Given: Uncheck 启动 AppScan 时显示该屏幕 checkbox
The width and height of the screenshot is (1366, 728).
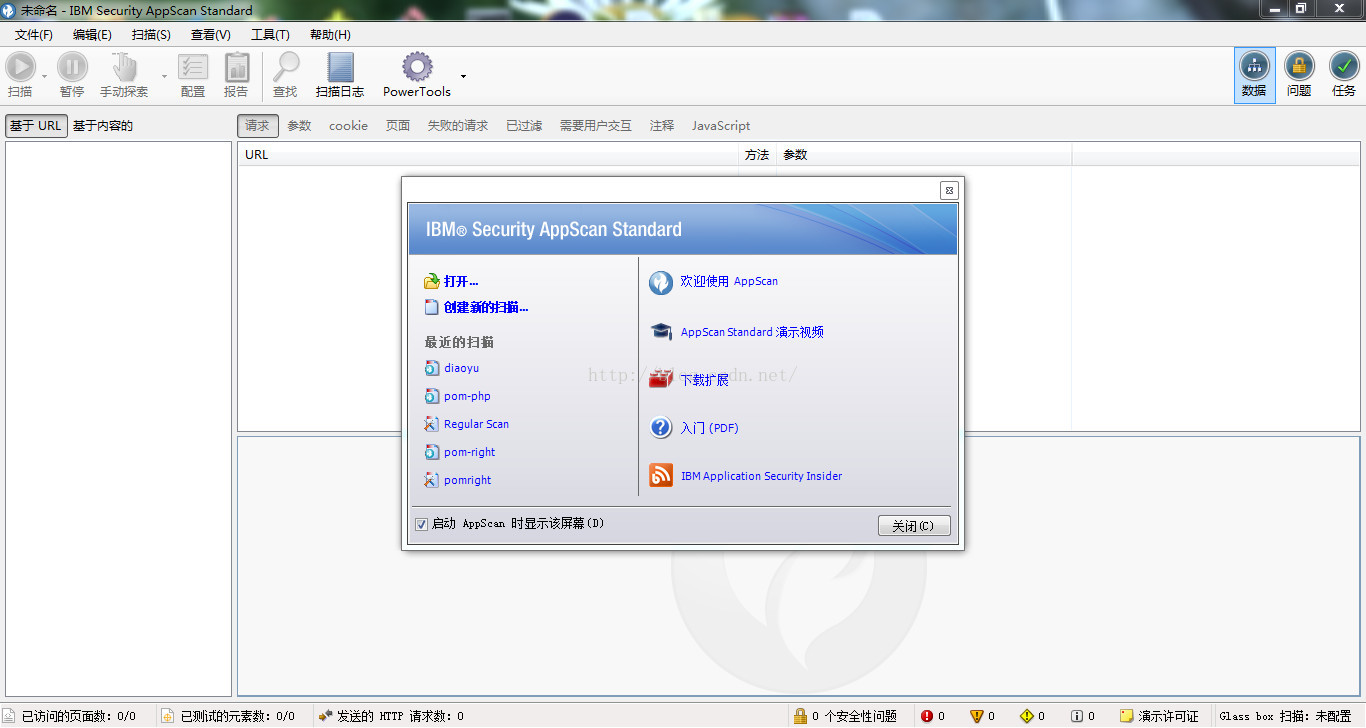Looking at the screenshot, I should [x=421, y=524].
